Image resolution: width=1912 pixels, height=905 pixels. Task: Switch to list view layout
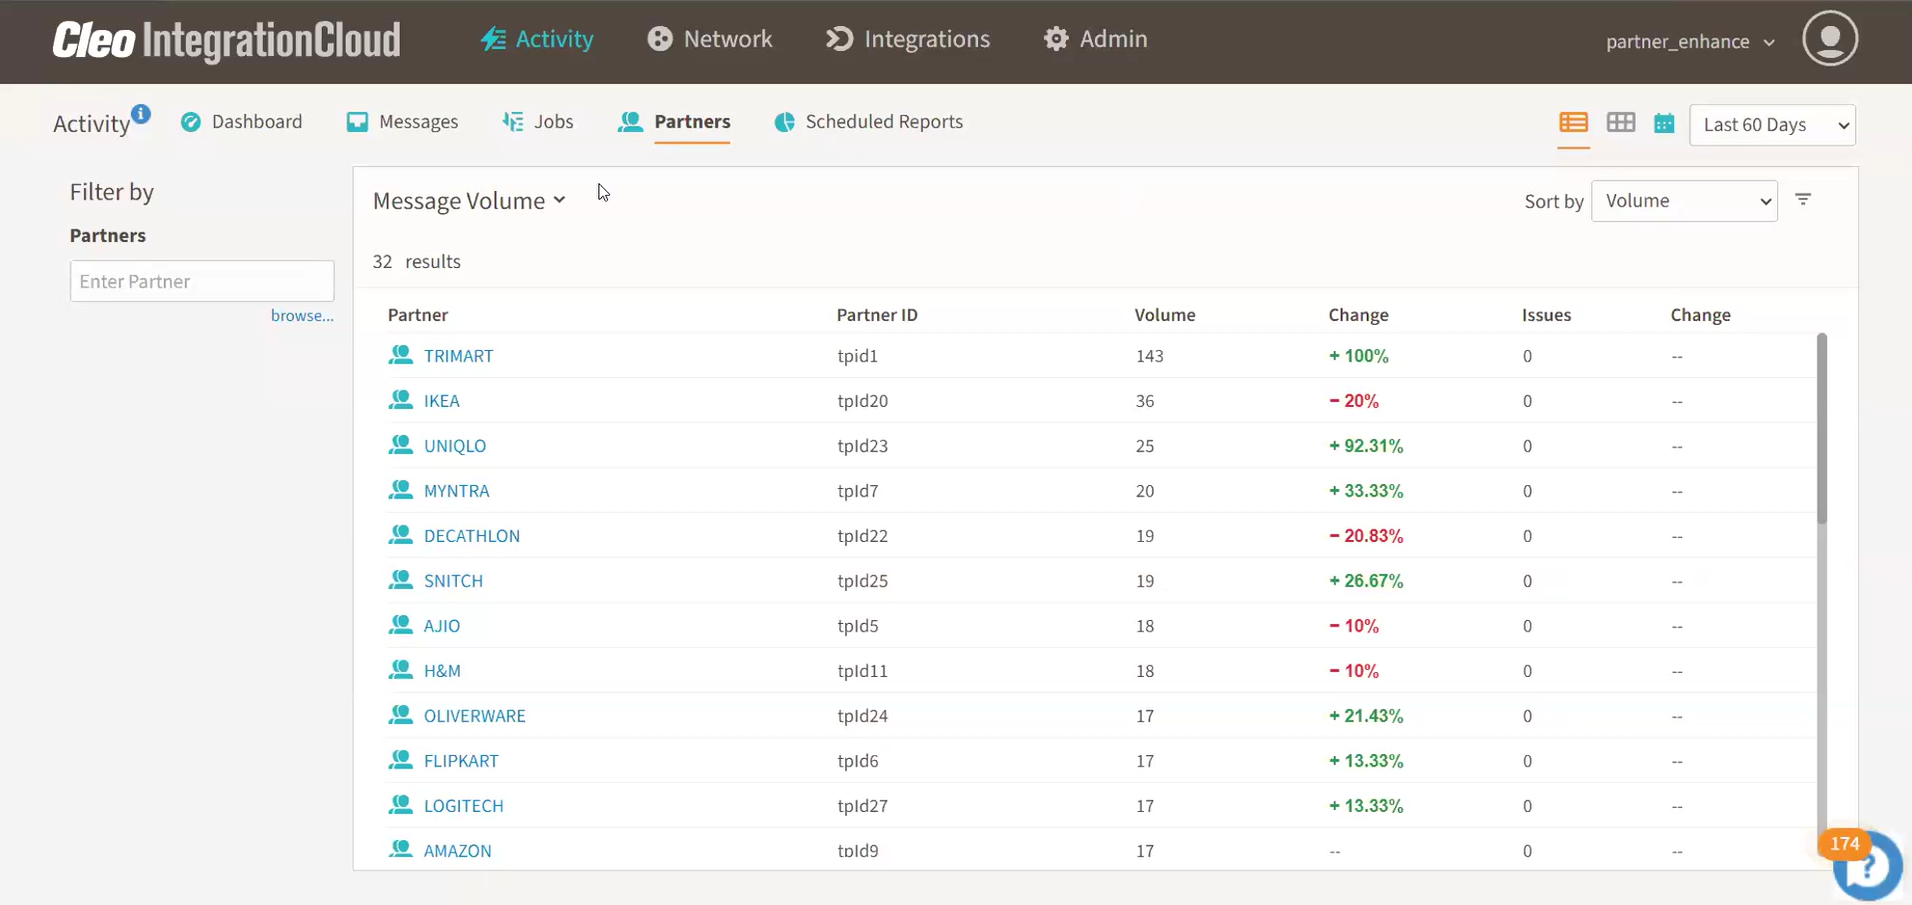pos(1573,123)
